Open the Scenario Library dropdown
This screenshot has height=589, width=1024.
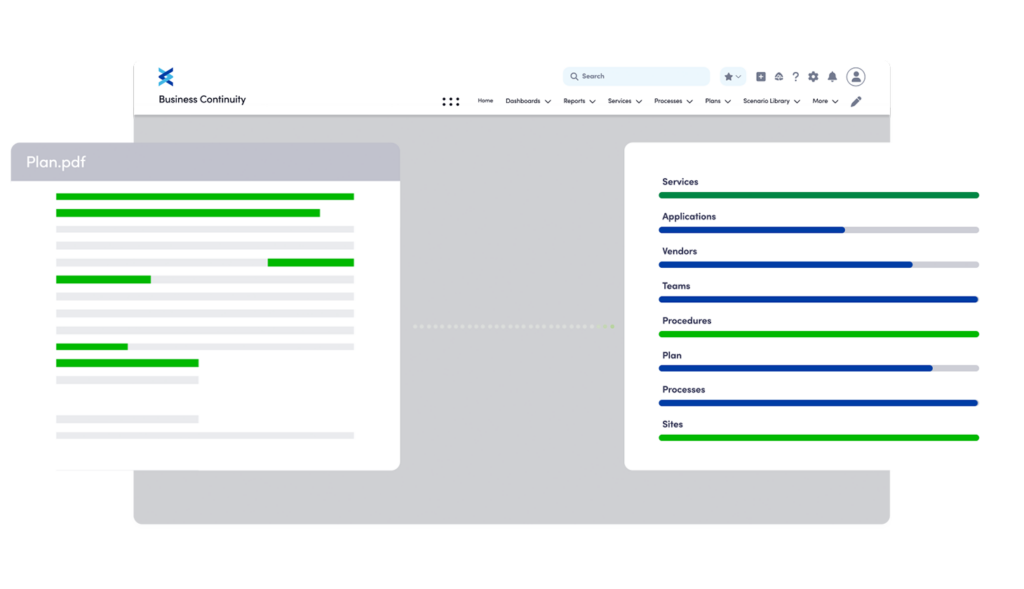[770, 101]
